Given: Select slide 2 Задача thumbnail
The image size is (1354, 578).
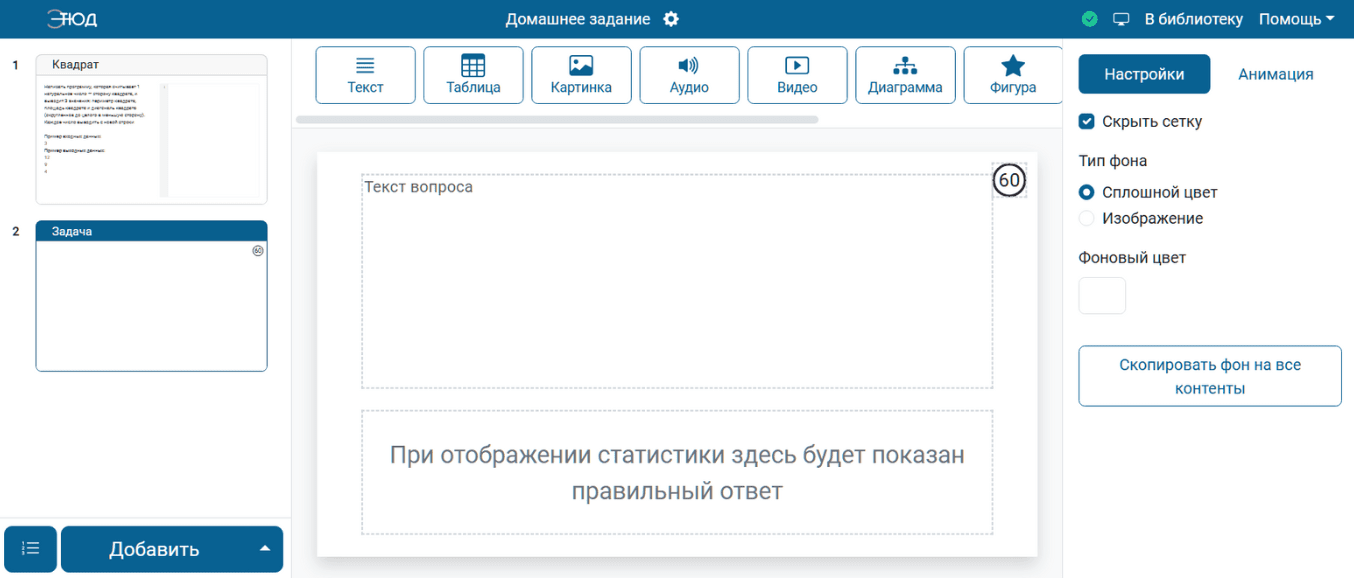Looking at the screenshot, I should tap(151, 296).
